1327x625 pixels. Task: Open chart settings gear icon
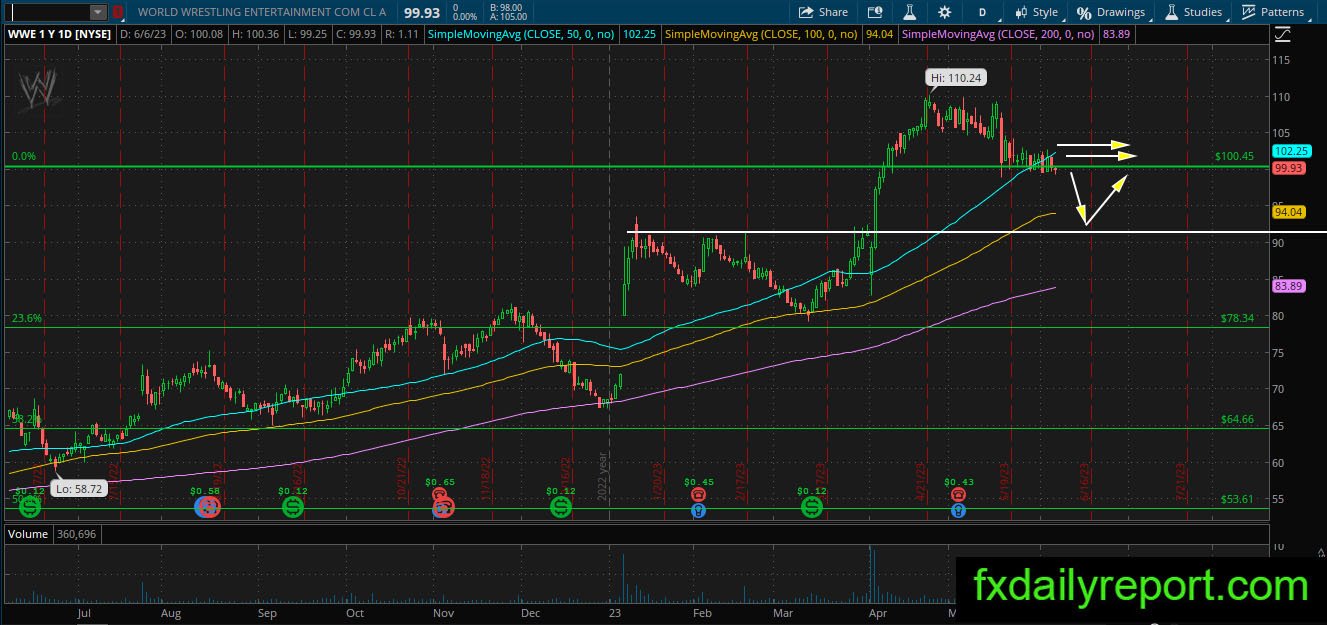click(945, 12)
